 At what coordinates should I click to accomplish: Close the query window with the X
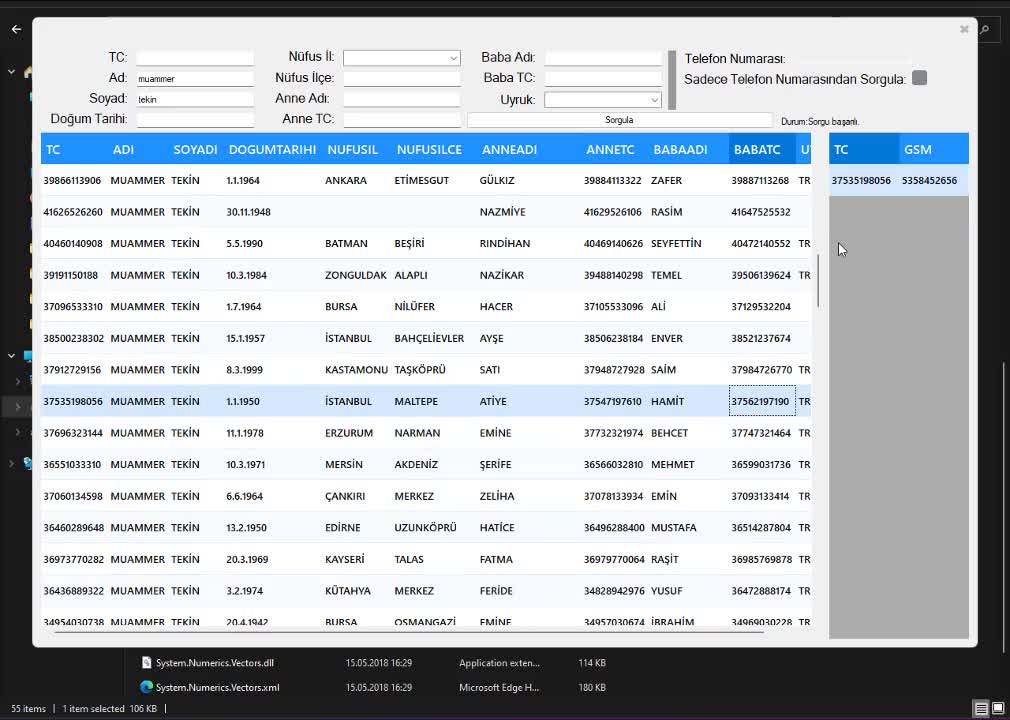pyautogui.click(x=964, y=29)
